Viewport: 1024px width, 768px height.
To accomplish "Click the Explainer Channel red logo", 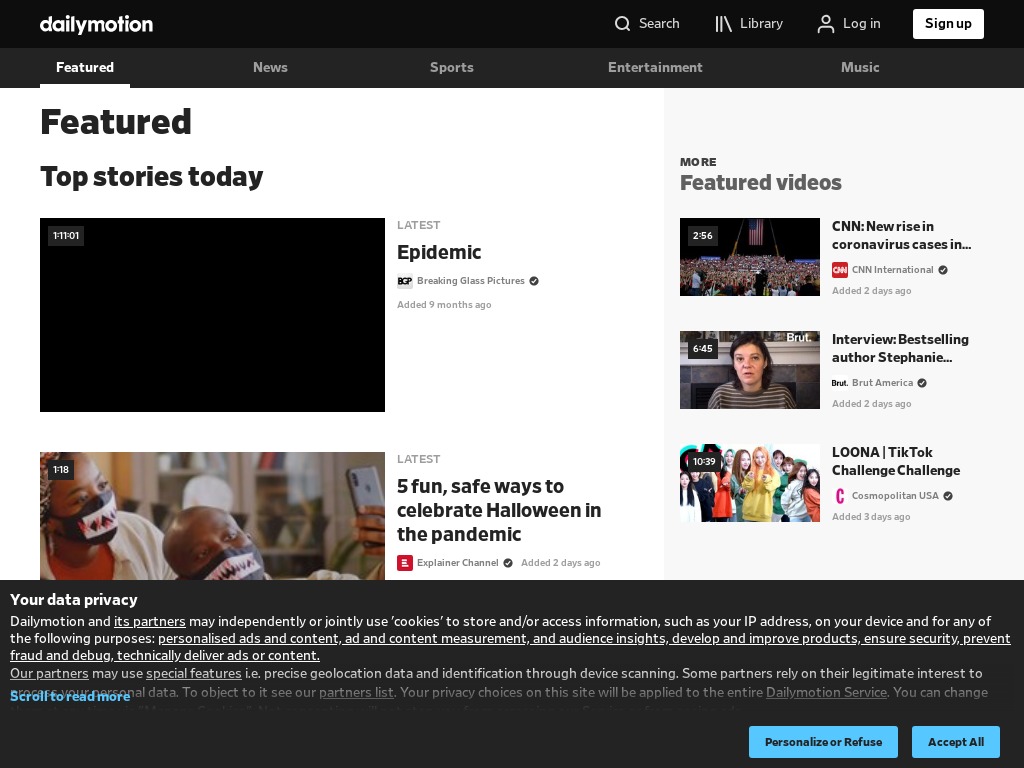I will point(405,562).
